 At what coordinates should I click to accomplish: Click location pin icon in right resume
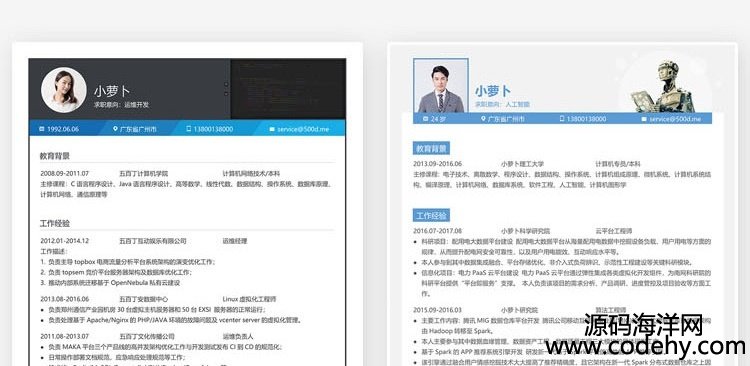[483, 119]
